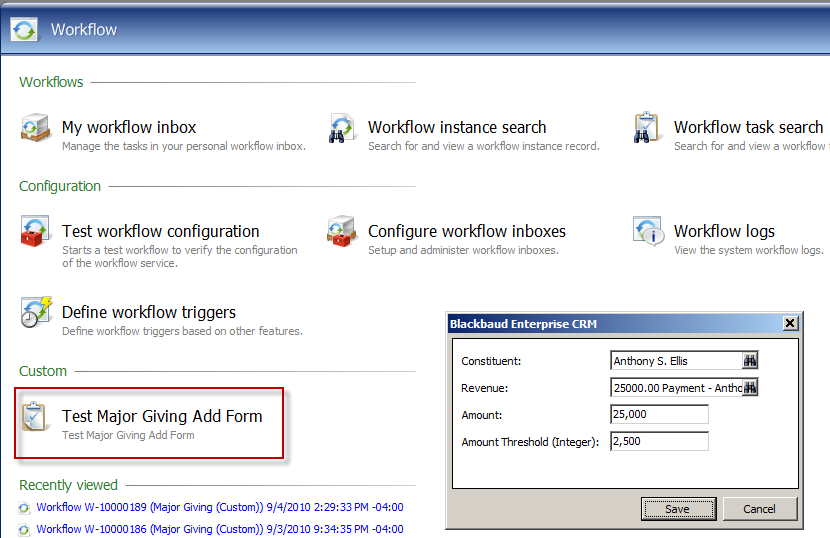This screenshot has height=538, width=830.
Task: Open Workflow instance search
Action: coord(457,127)
